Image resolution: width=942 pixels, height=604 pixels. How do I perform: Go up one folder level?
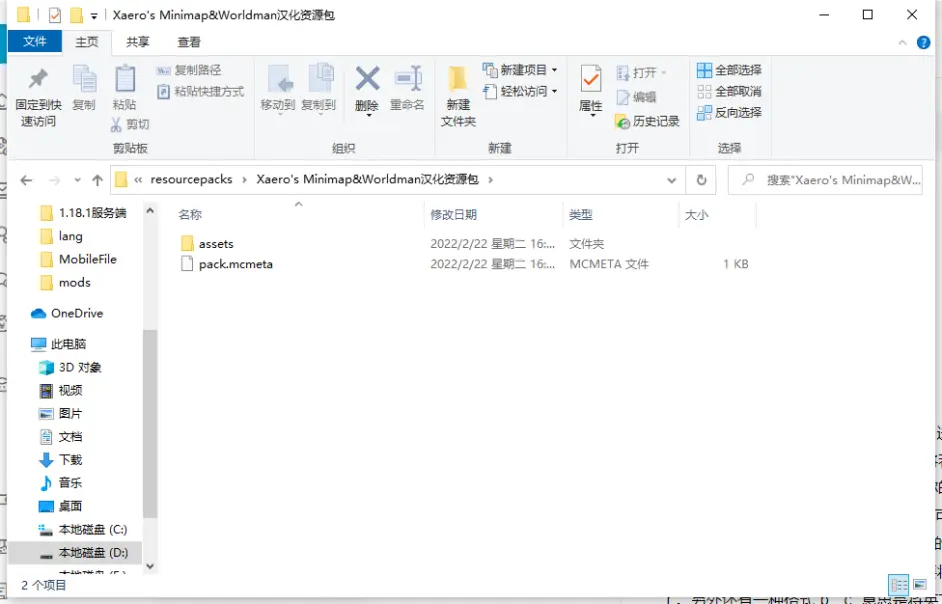[x=97, y=180]
